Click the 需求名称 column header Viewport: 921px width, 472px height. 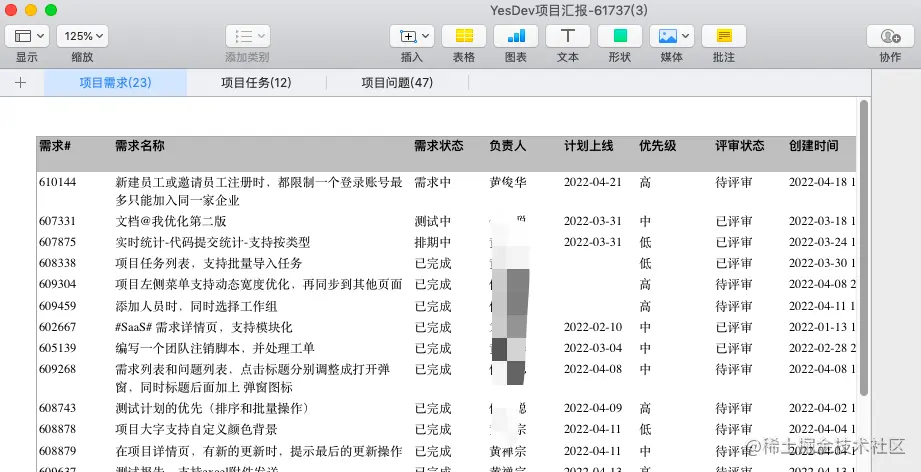pyautogui.click(x=140, y=146)
